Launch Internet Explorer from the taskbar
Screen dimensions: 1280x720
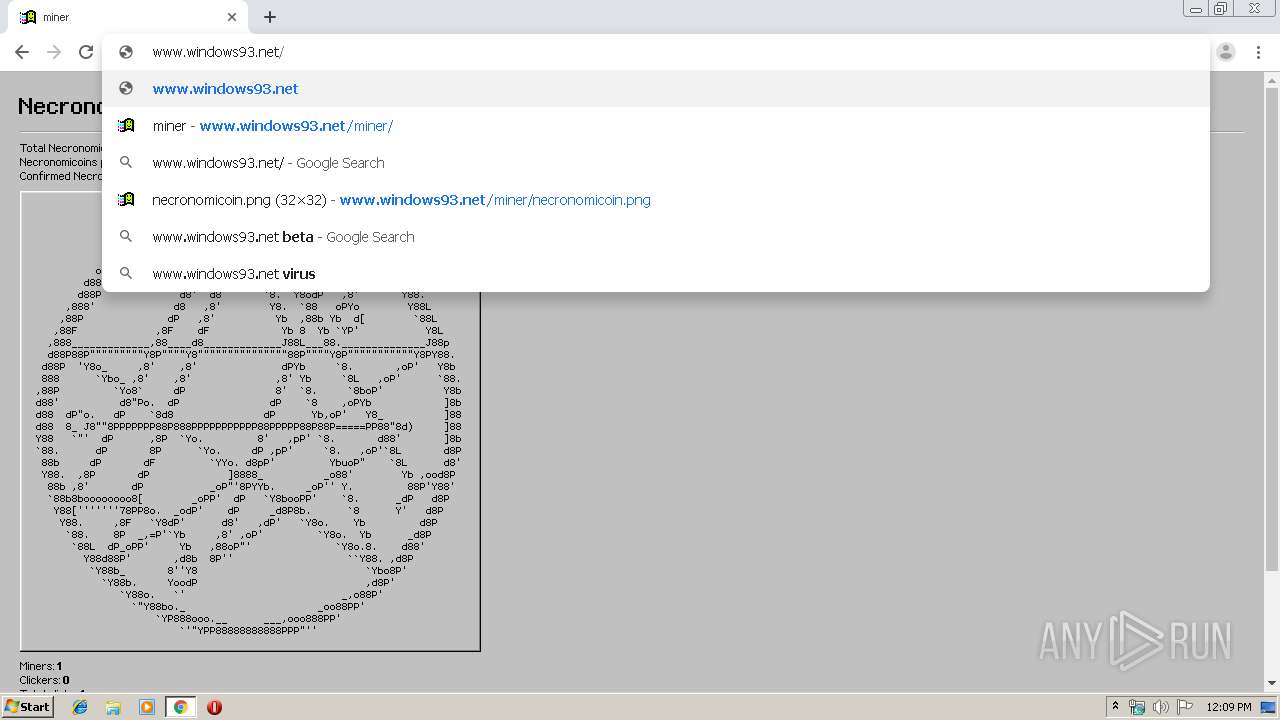coord(80,707)
